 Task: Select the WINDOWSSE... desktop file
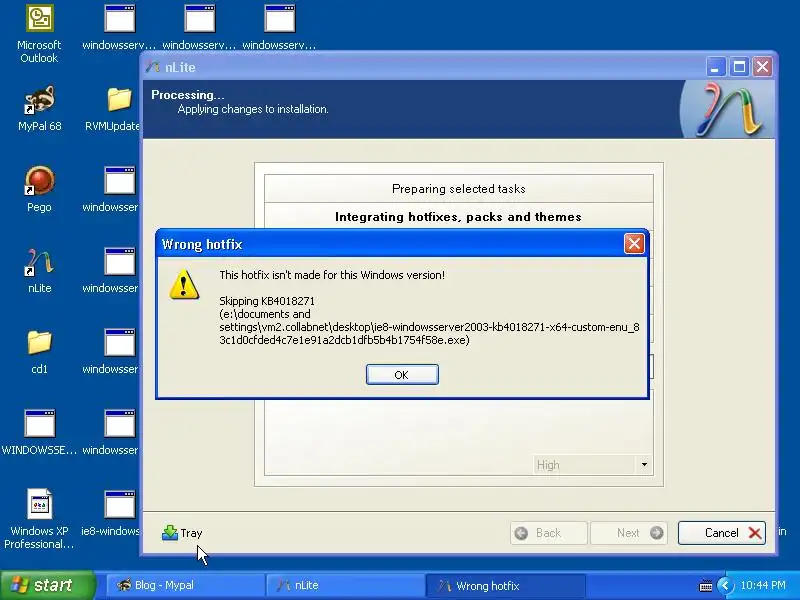pyautogui.click(x=39, y=432)
